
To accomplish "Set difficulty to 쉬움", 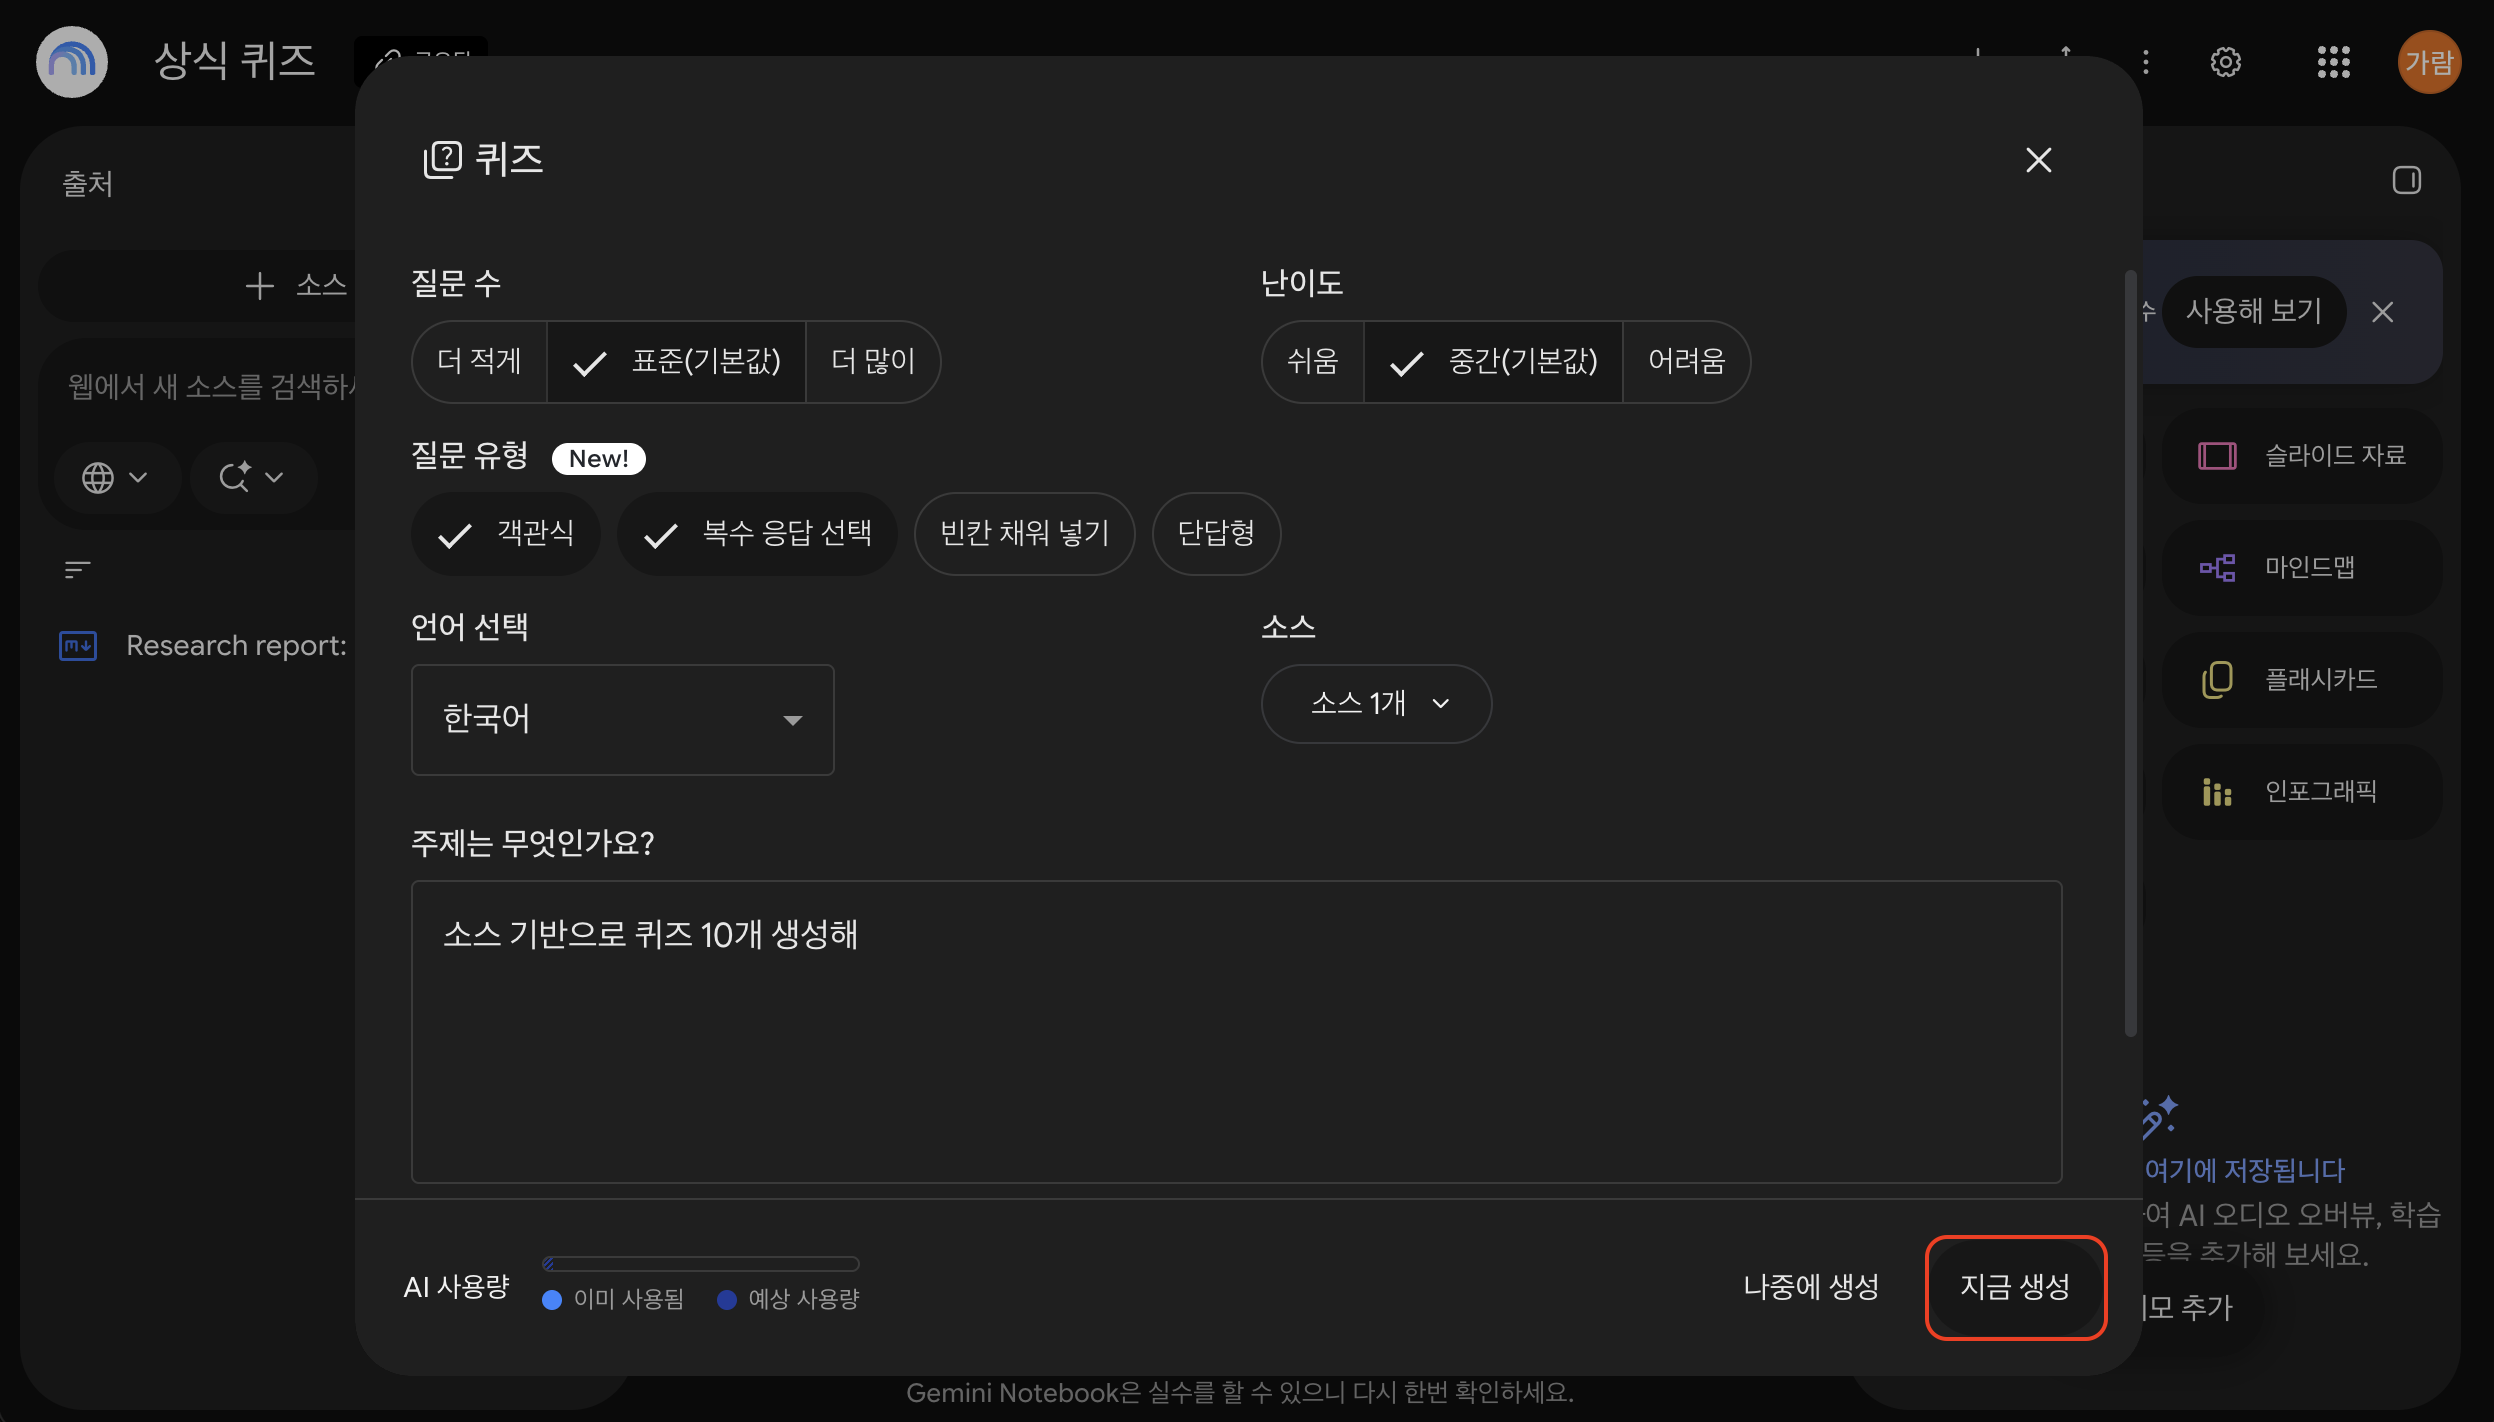I will pyautogui.click(x=1313, y=361).
